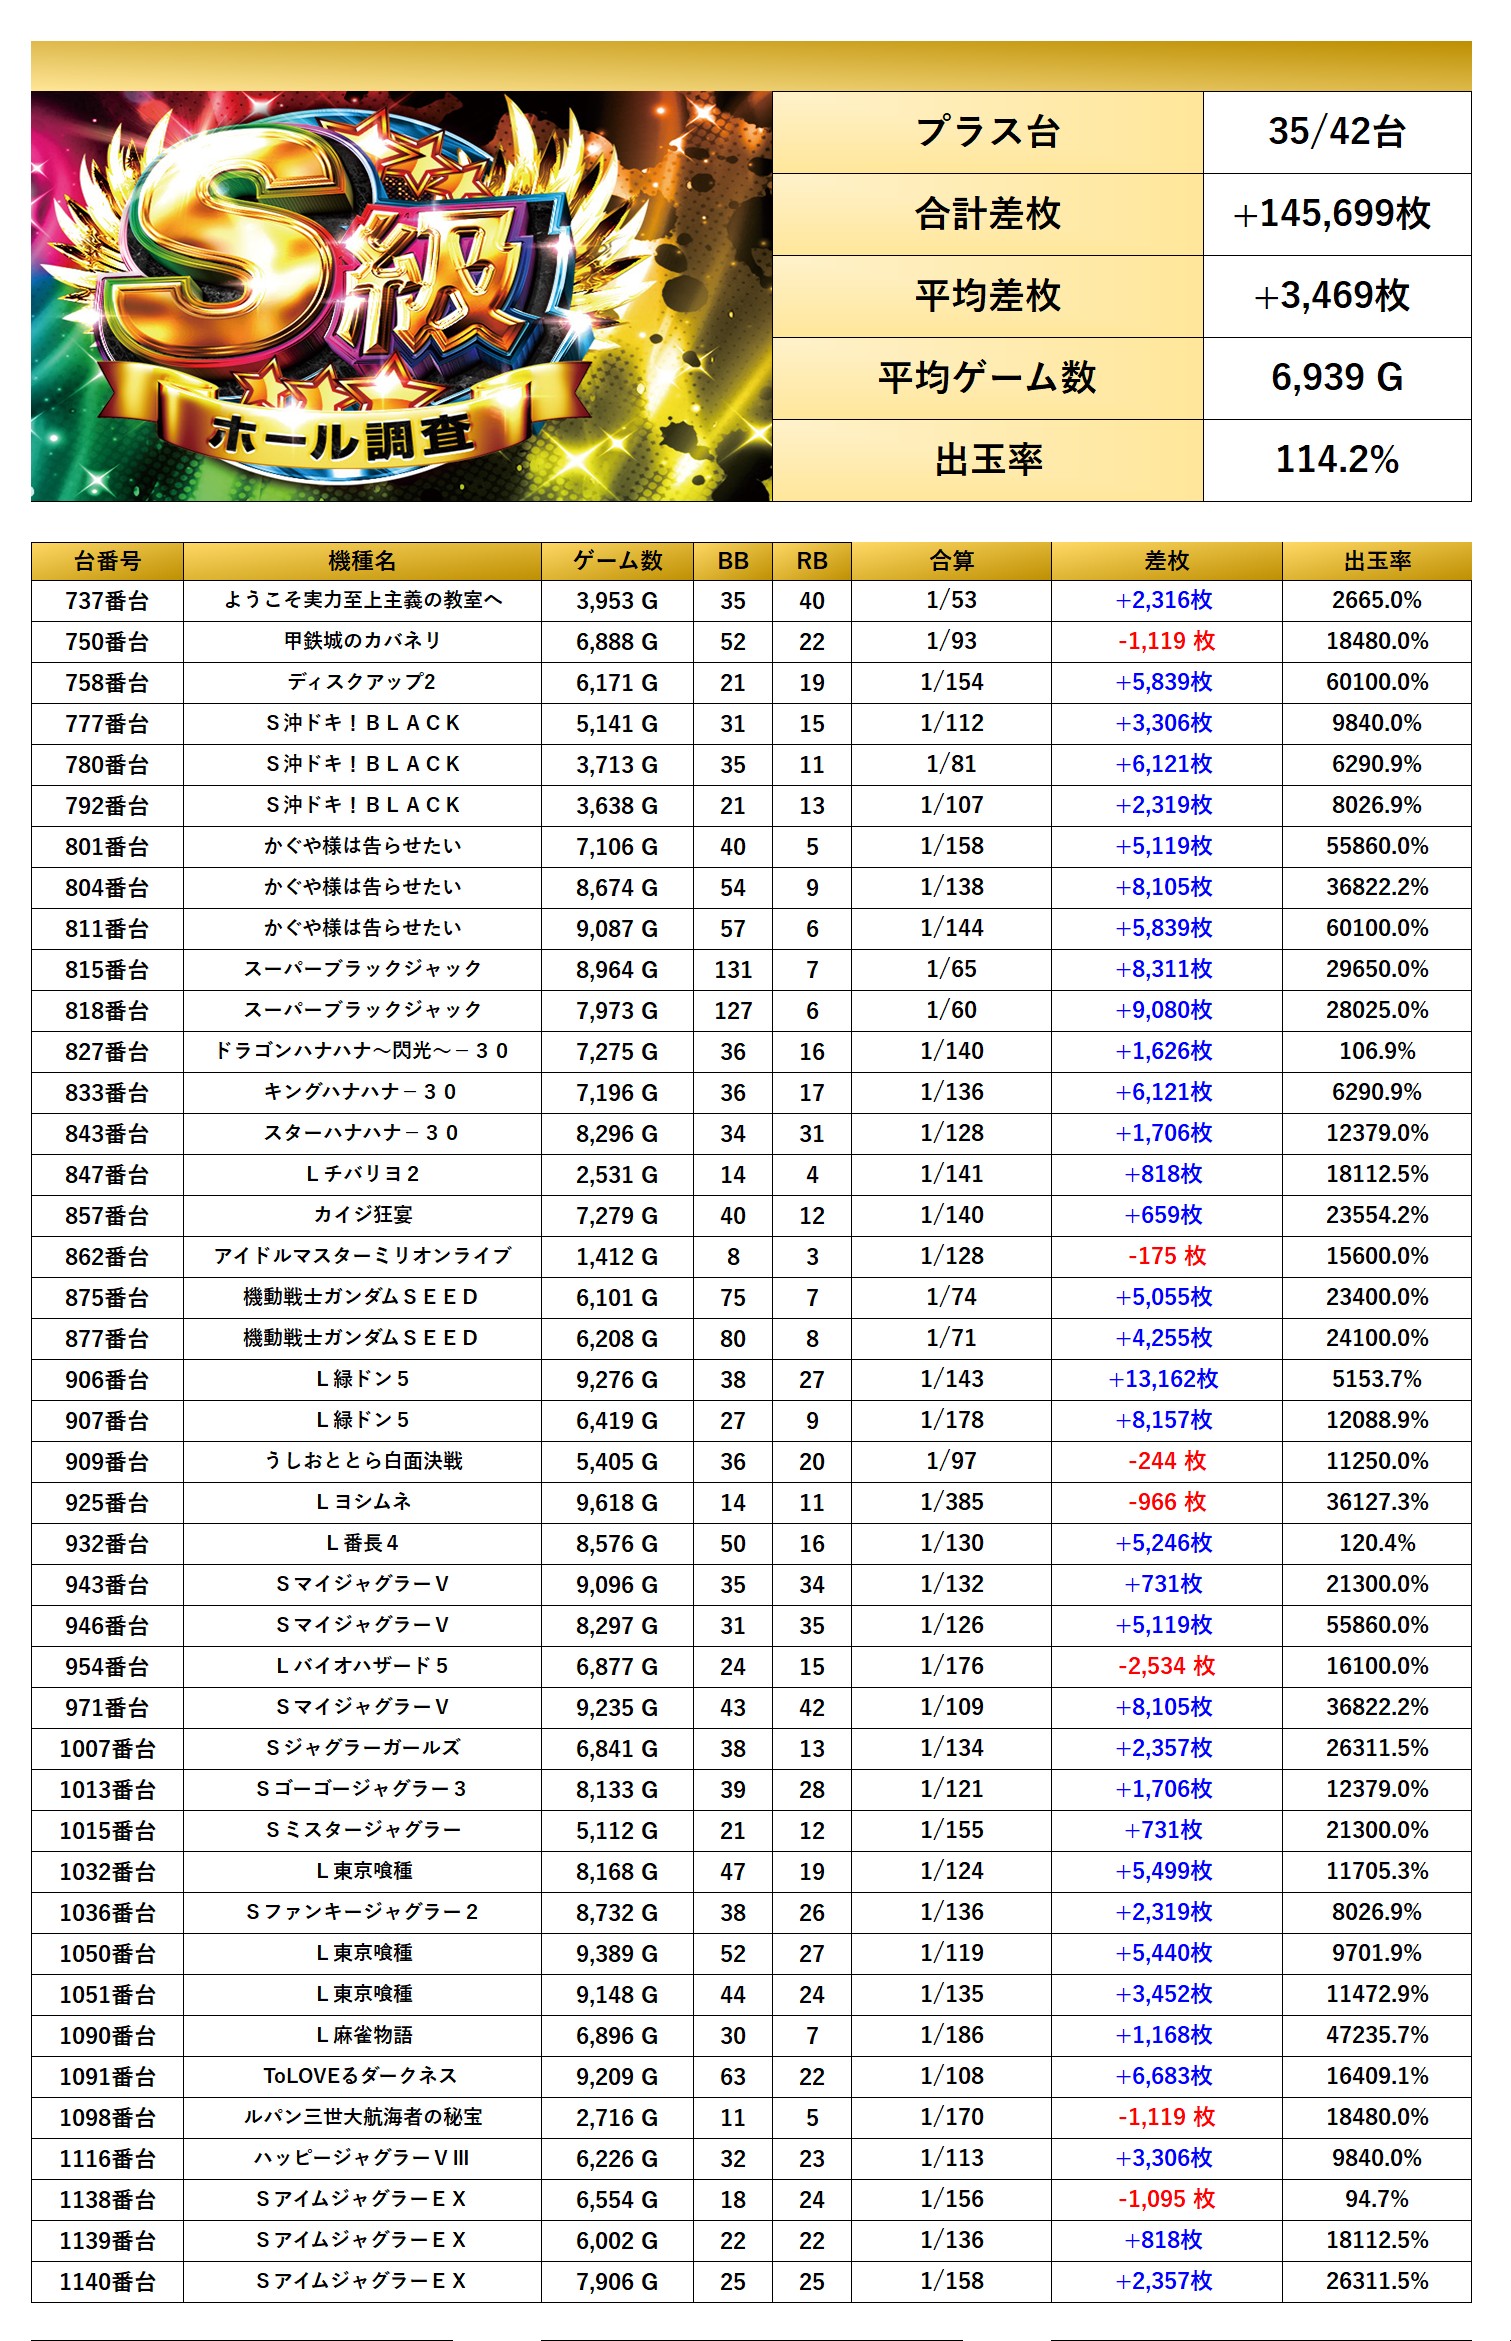Select the ようこそ実力至上主義の教室へ machine name
The width and height of the screenshot is (1511, 2341).
coord(362,600)
